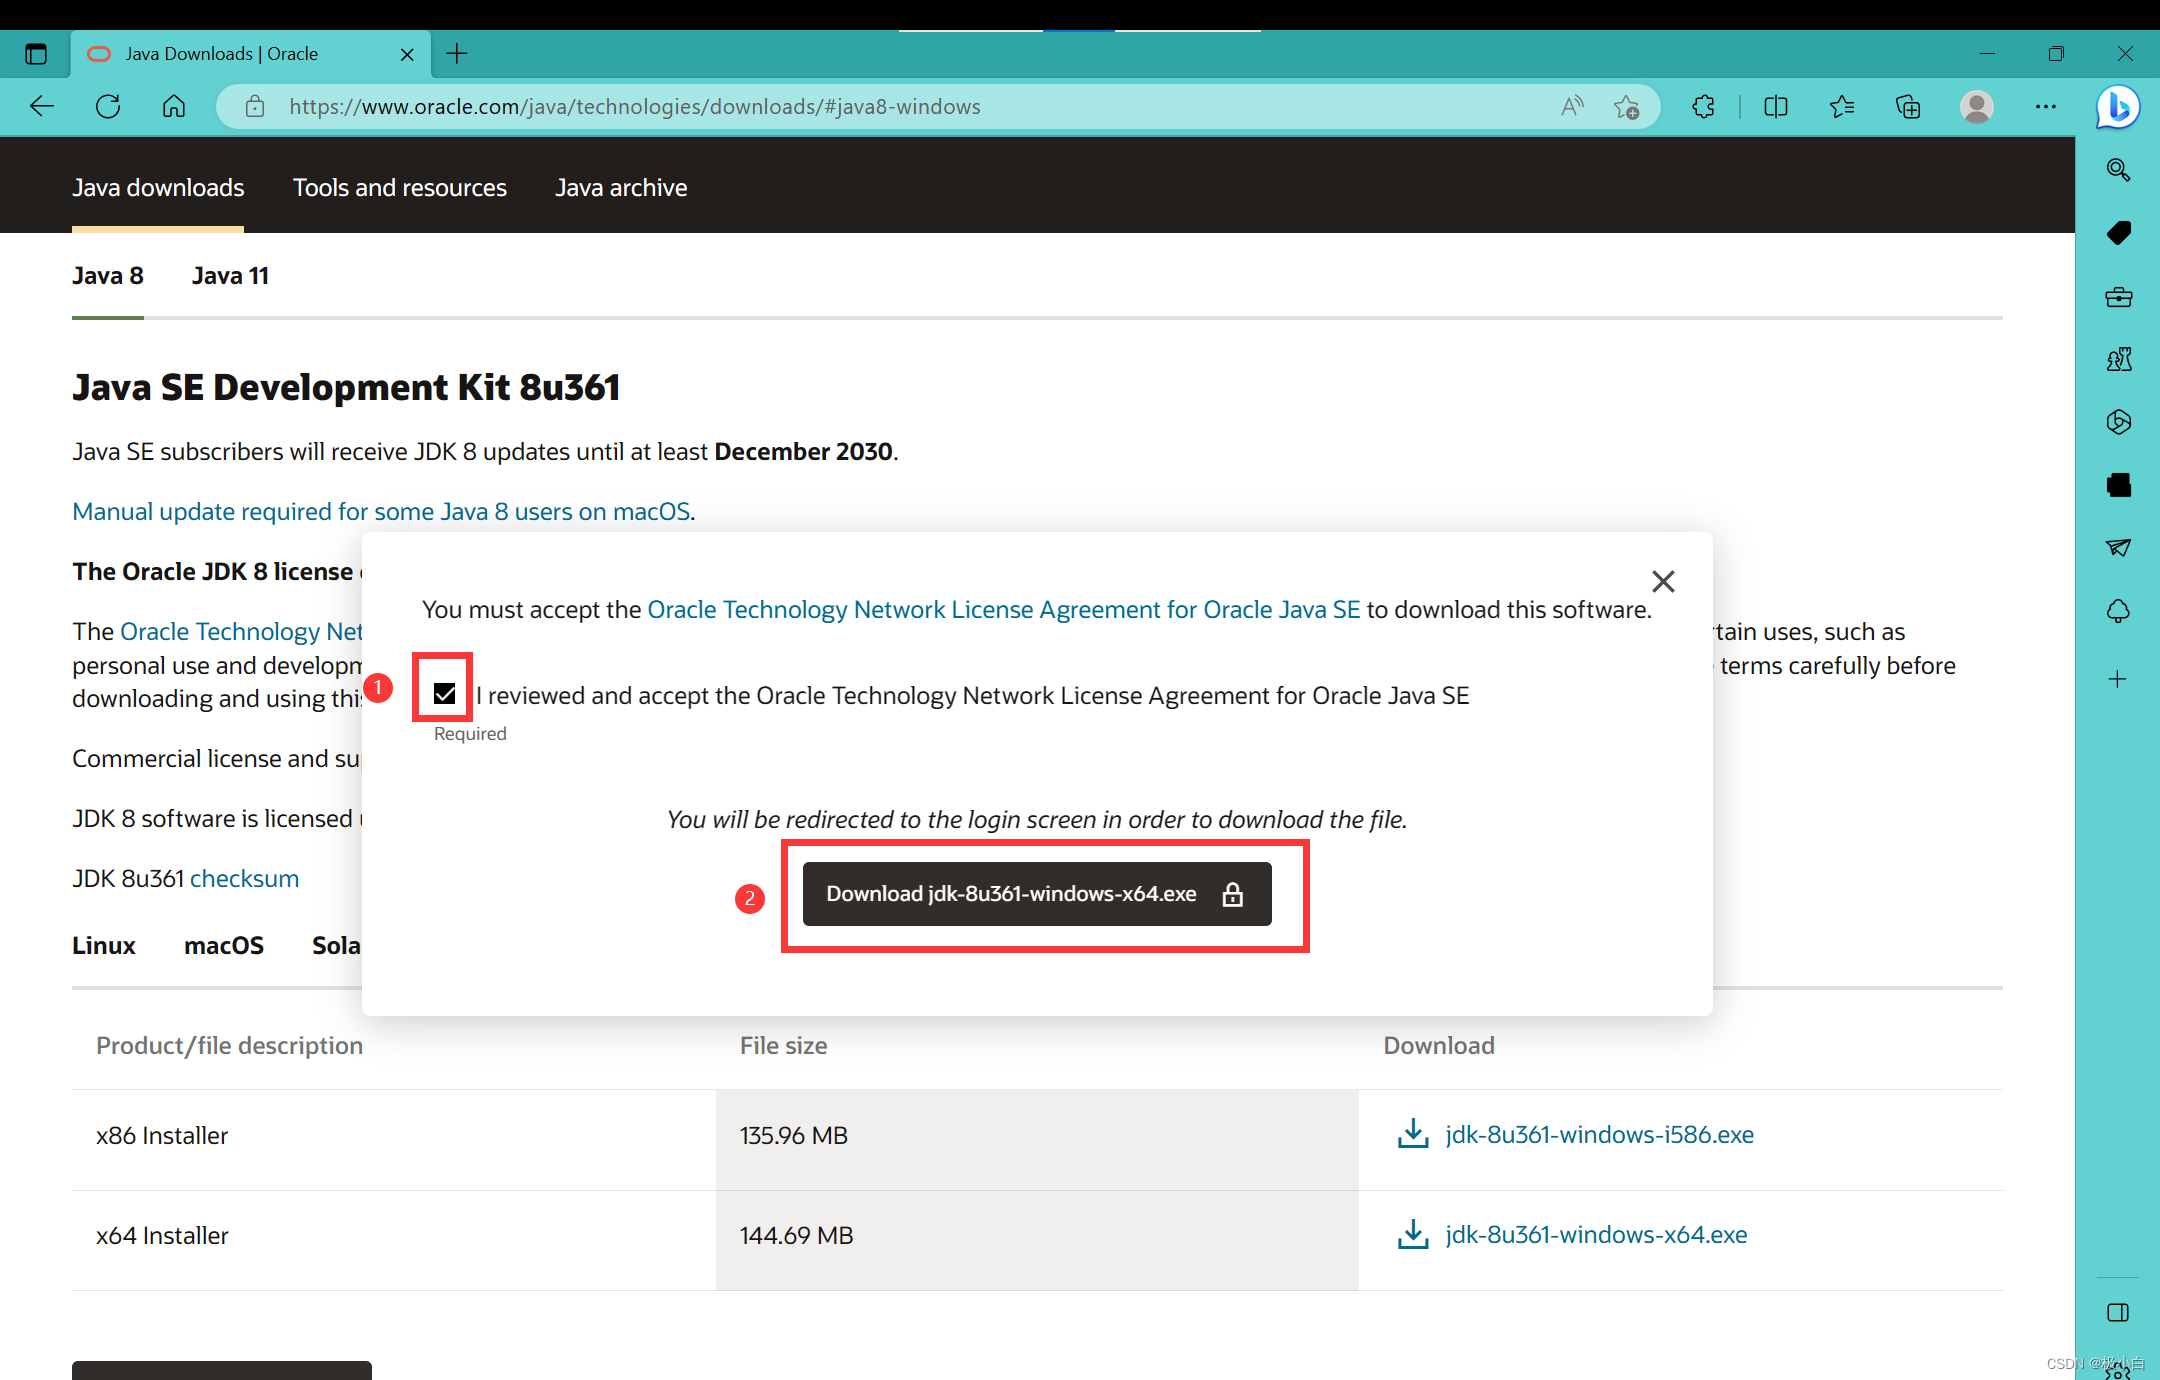This screenshot has width=2160, height=1380.
Task: Close the license agreement dialog
Action: click(x=1664, y=579)
